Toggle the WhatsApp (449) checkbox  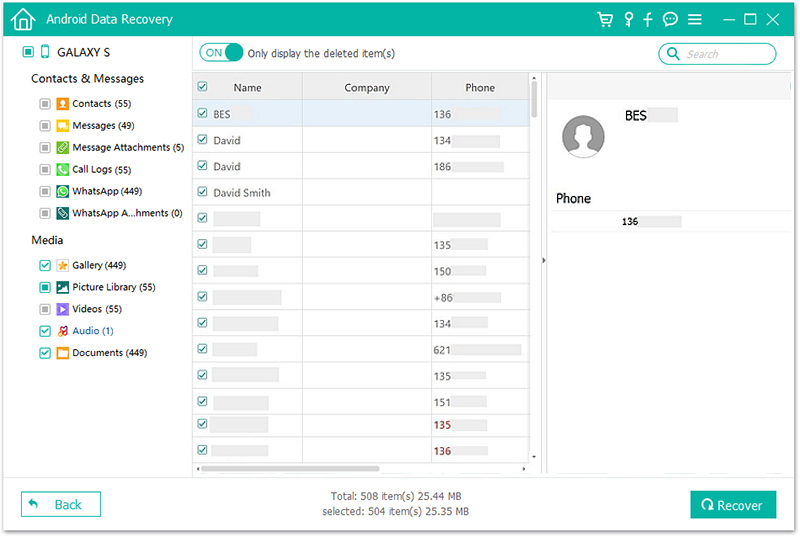45,191
